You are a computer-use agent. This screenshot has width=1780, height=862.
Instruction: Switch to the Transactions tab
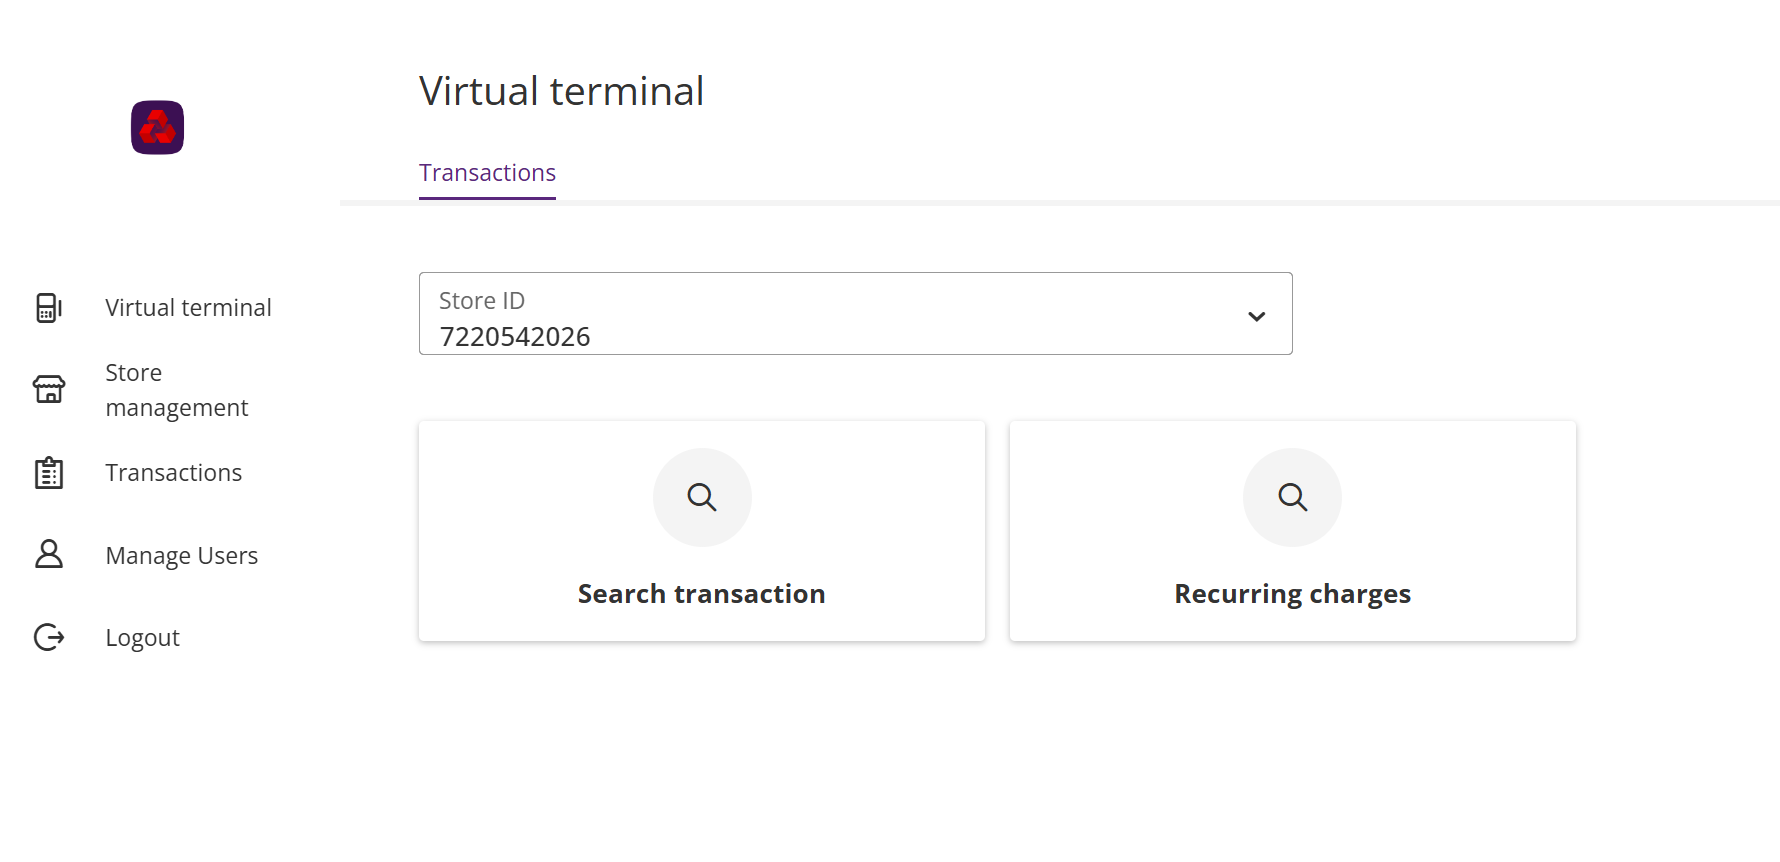487,173
